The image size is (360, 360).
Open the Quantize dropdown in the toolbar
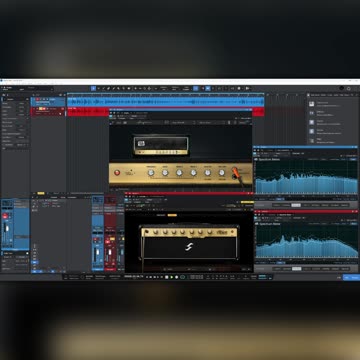(164, 88)
